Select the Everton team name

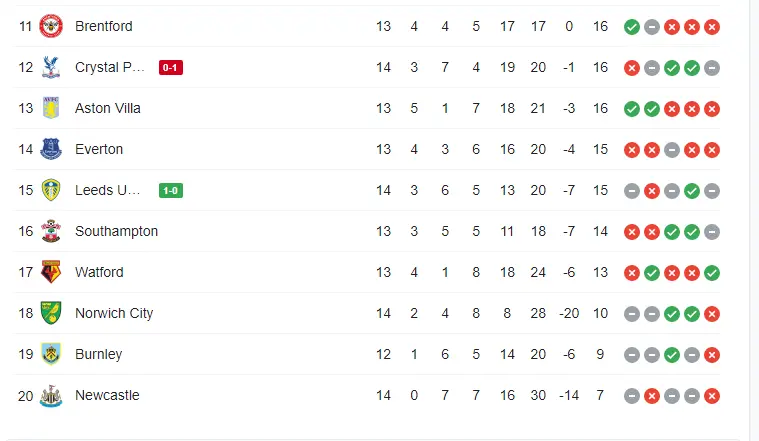point(99,150)
